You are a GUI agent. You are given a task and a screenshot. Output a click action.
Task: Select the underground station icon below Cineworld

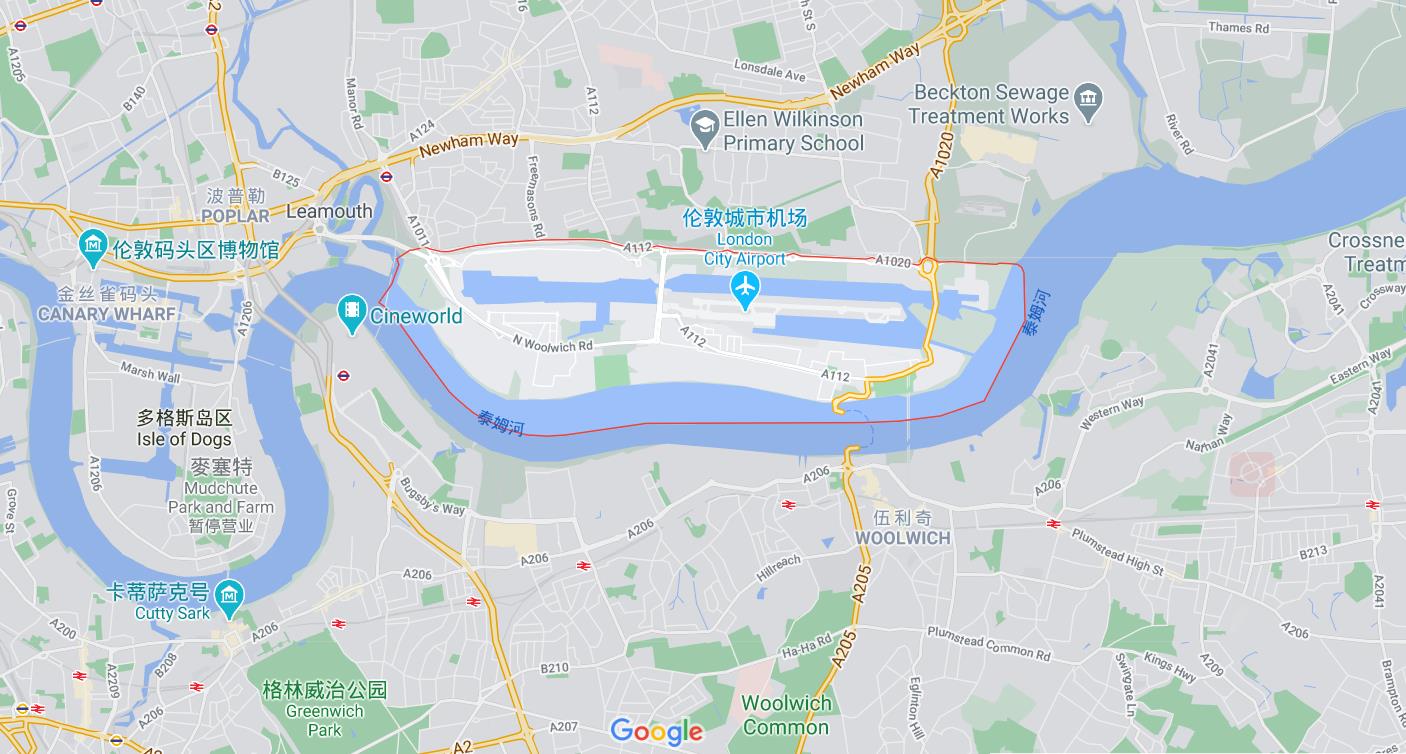pos(344,376)
